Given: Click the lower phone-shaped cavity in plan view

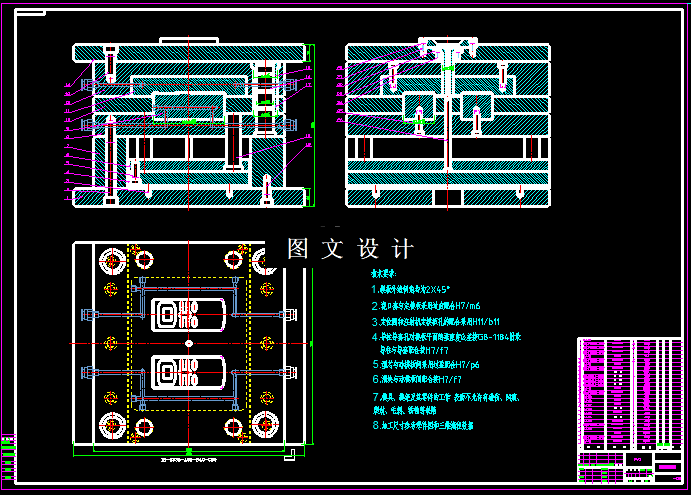Looking at the screenshot, I should click(x=189, y=373).
